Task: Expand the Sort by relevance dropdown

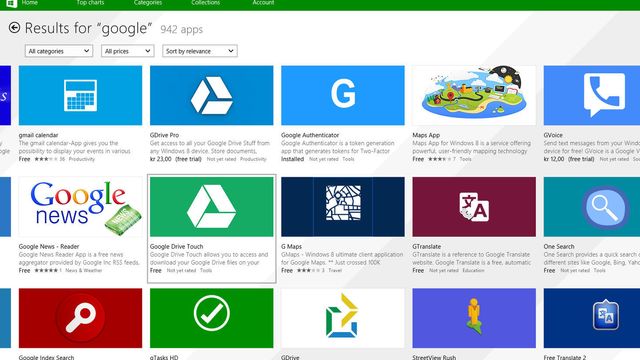Action: [x=200, y=51]
